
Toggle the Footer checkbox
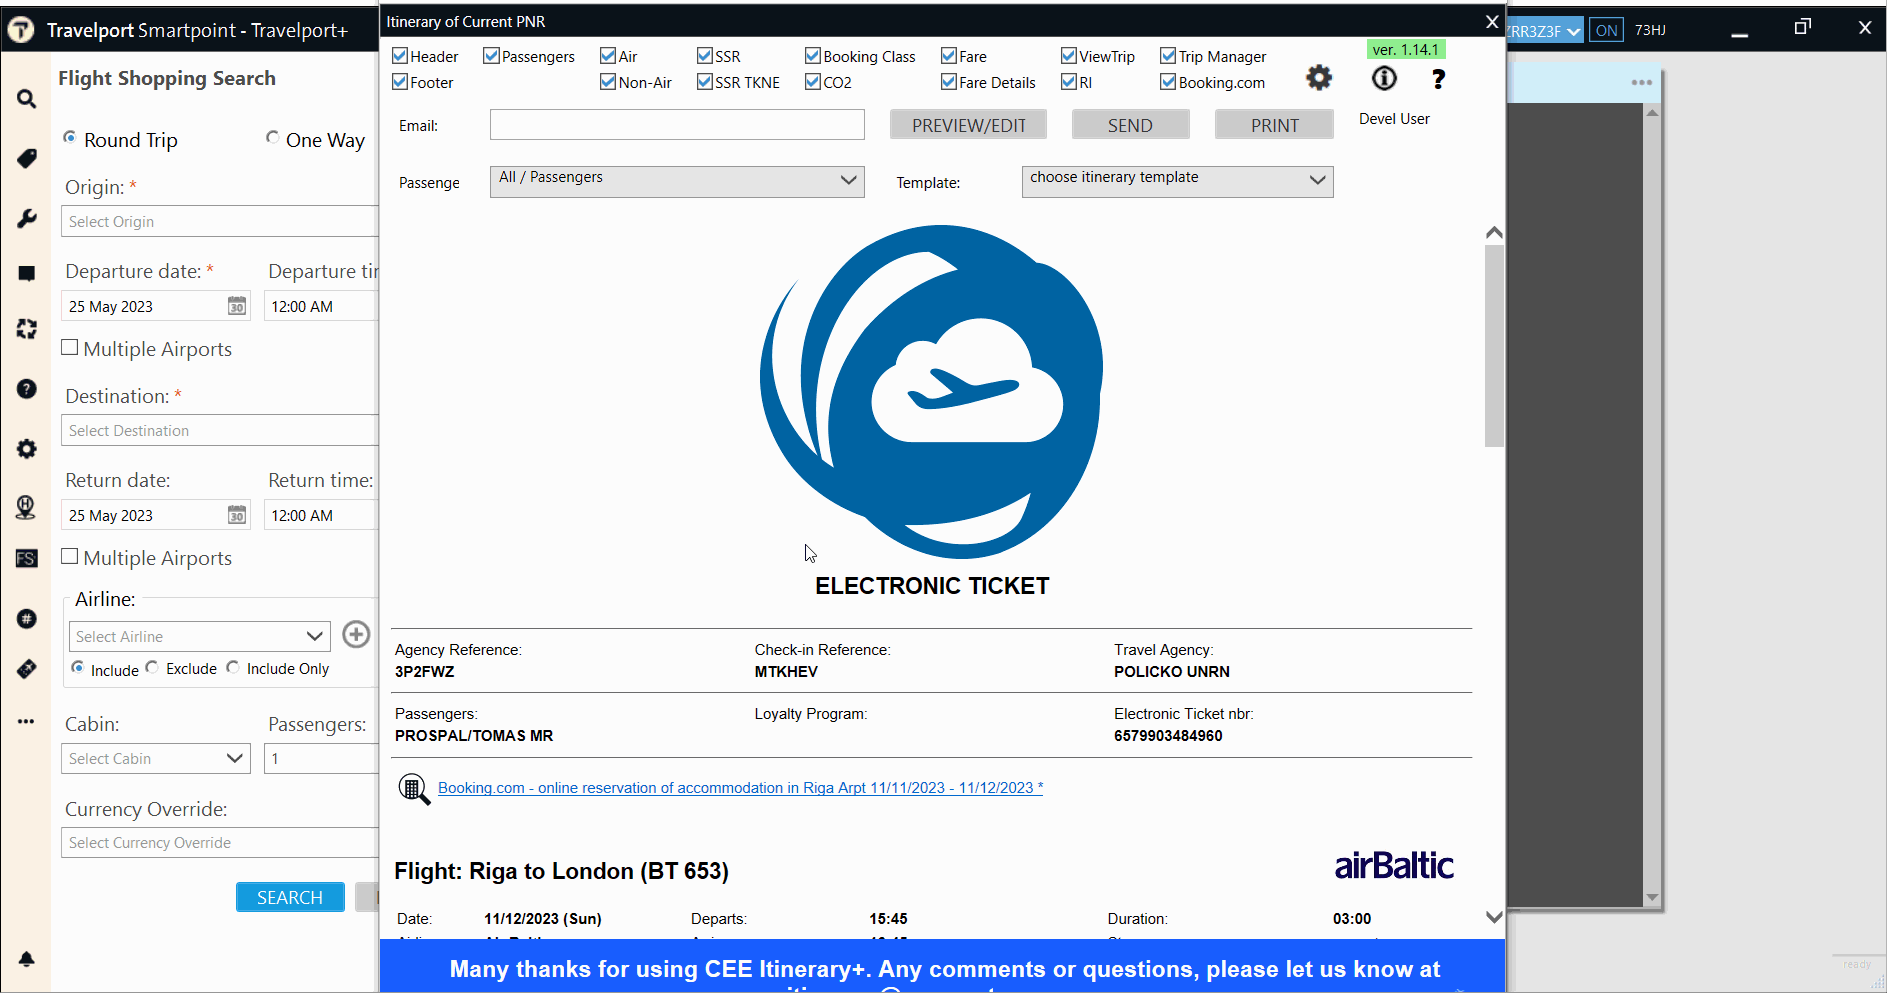point(400,82)
